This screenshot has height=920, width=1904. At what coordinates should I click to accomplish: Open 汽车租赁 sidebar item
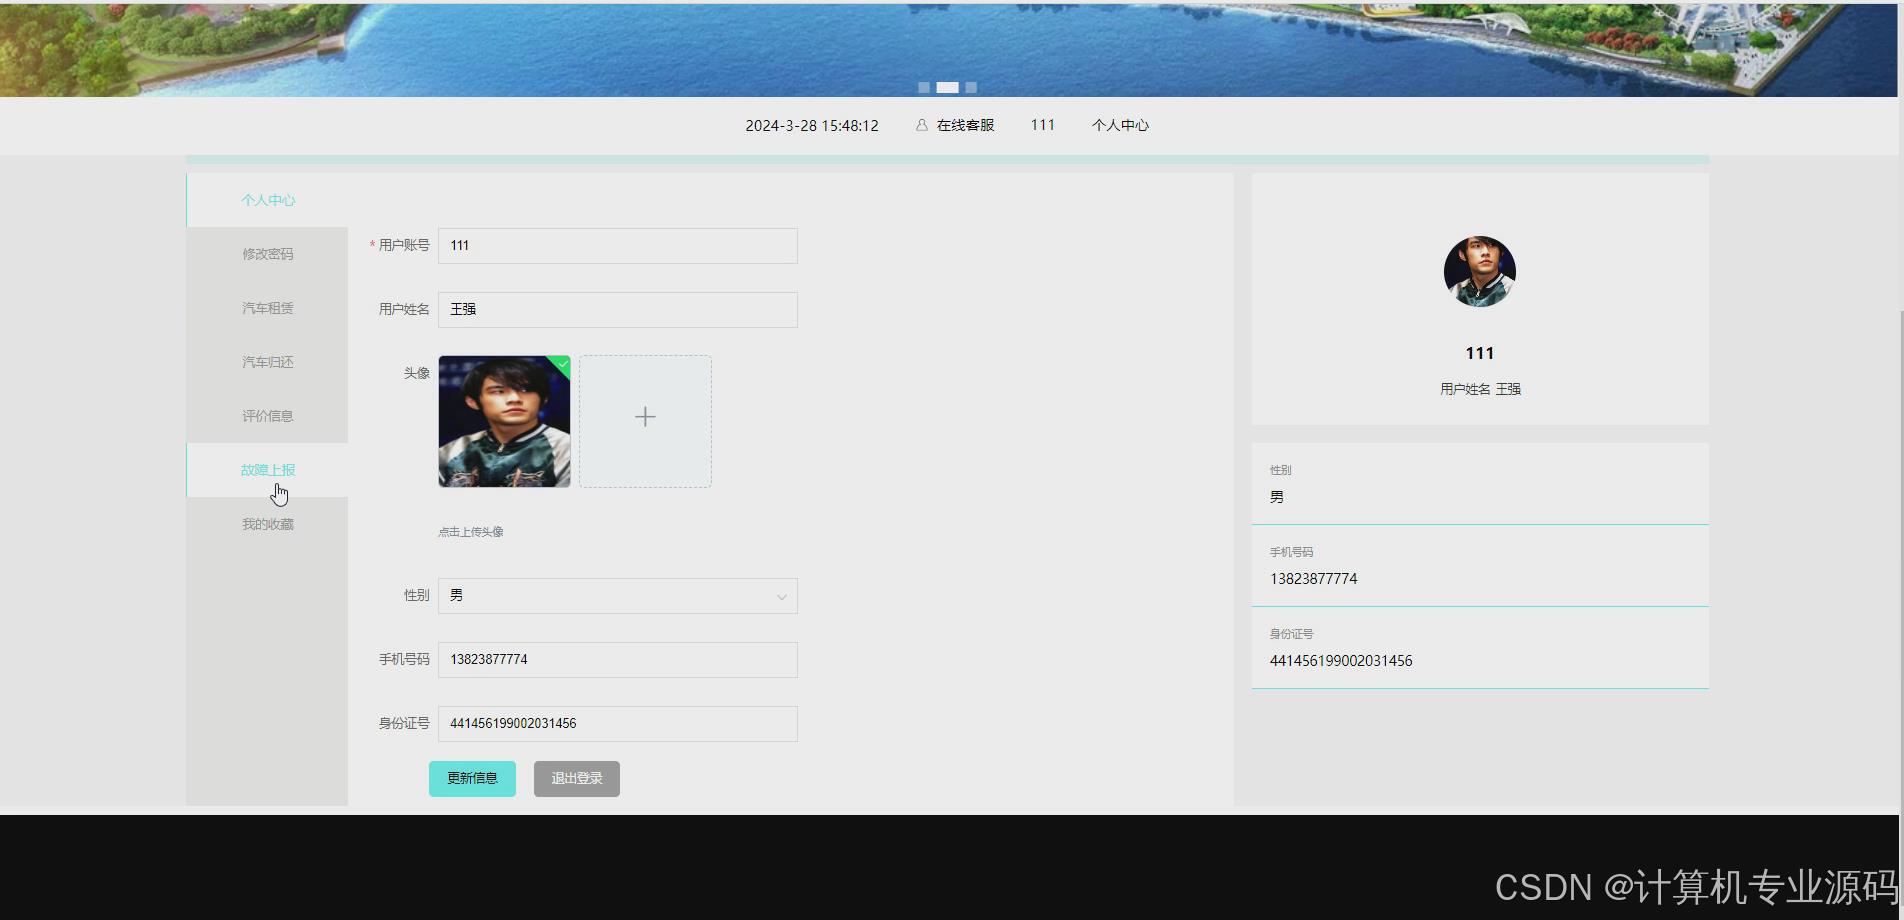[267, 308]
